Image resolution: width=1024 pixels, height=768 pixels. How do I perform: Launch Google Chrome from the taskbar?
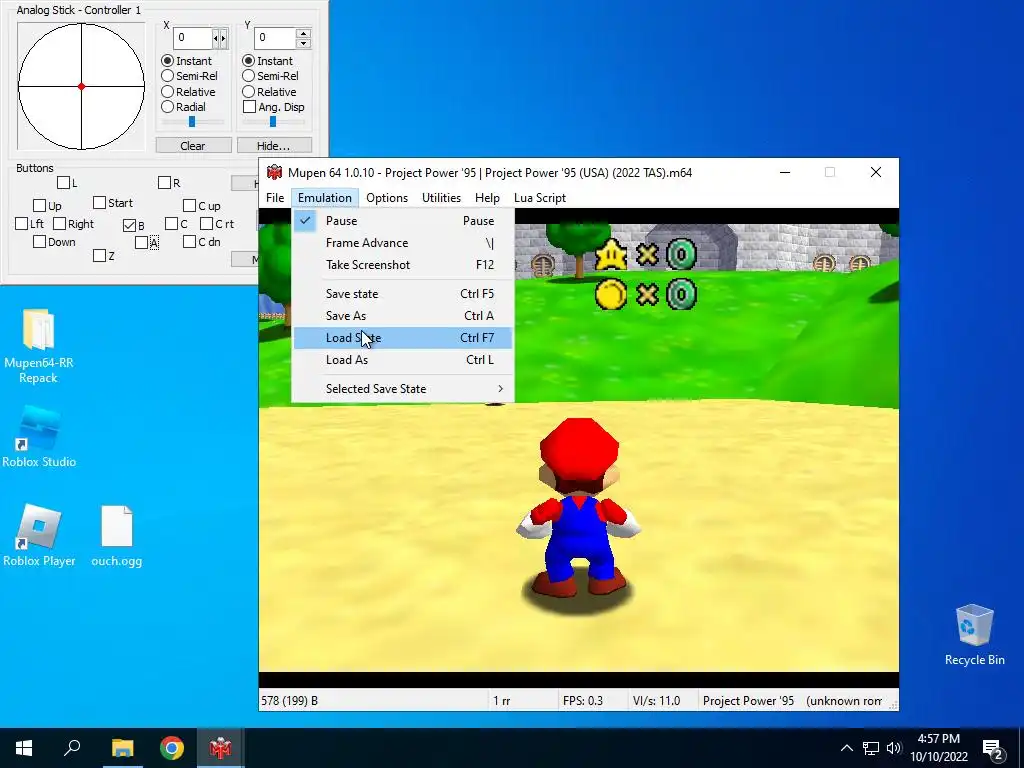tap(171, 748)
